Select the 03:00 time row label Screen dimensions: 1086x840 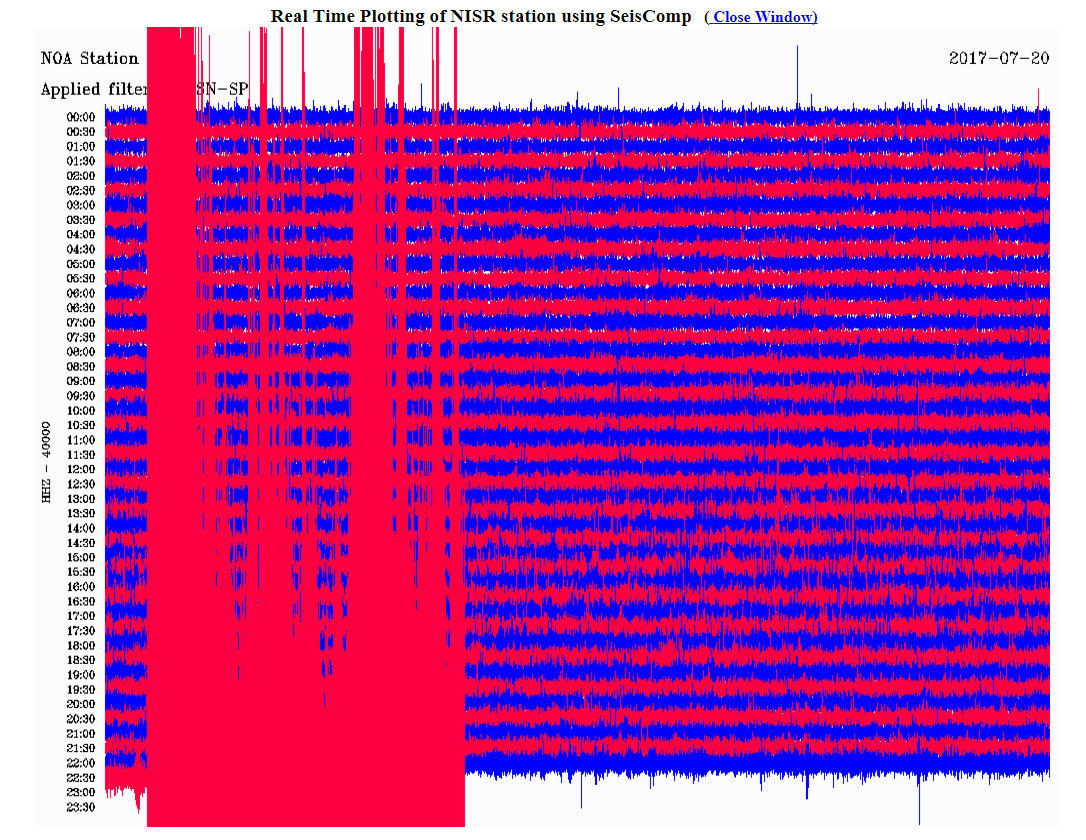tap(81, 205)
